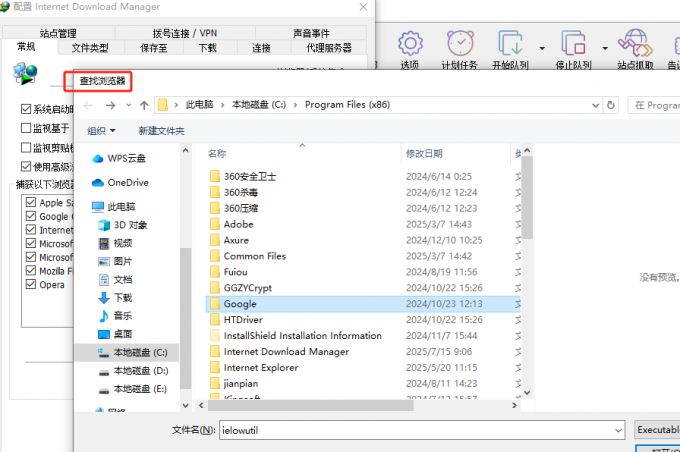Select 图片 folder in navigation pane

(x=115, y=261)
